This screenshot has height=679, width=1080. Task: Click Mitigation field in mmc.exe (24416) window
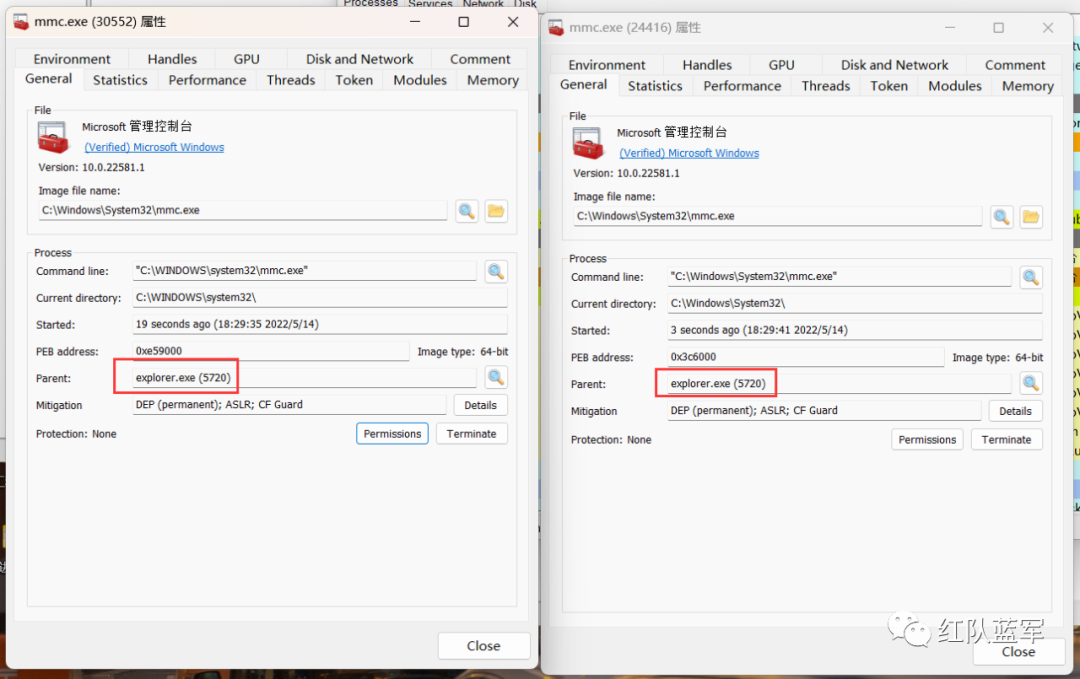coord(824,410)
